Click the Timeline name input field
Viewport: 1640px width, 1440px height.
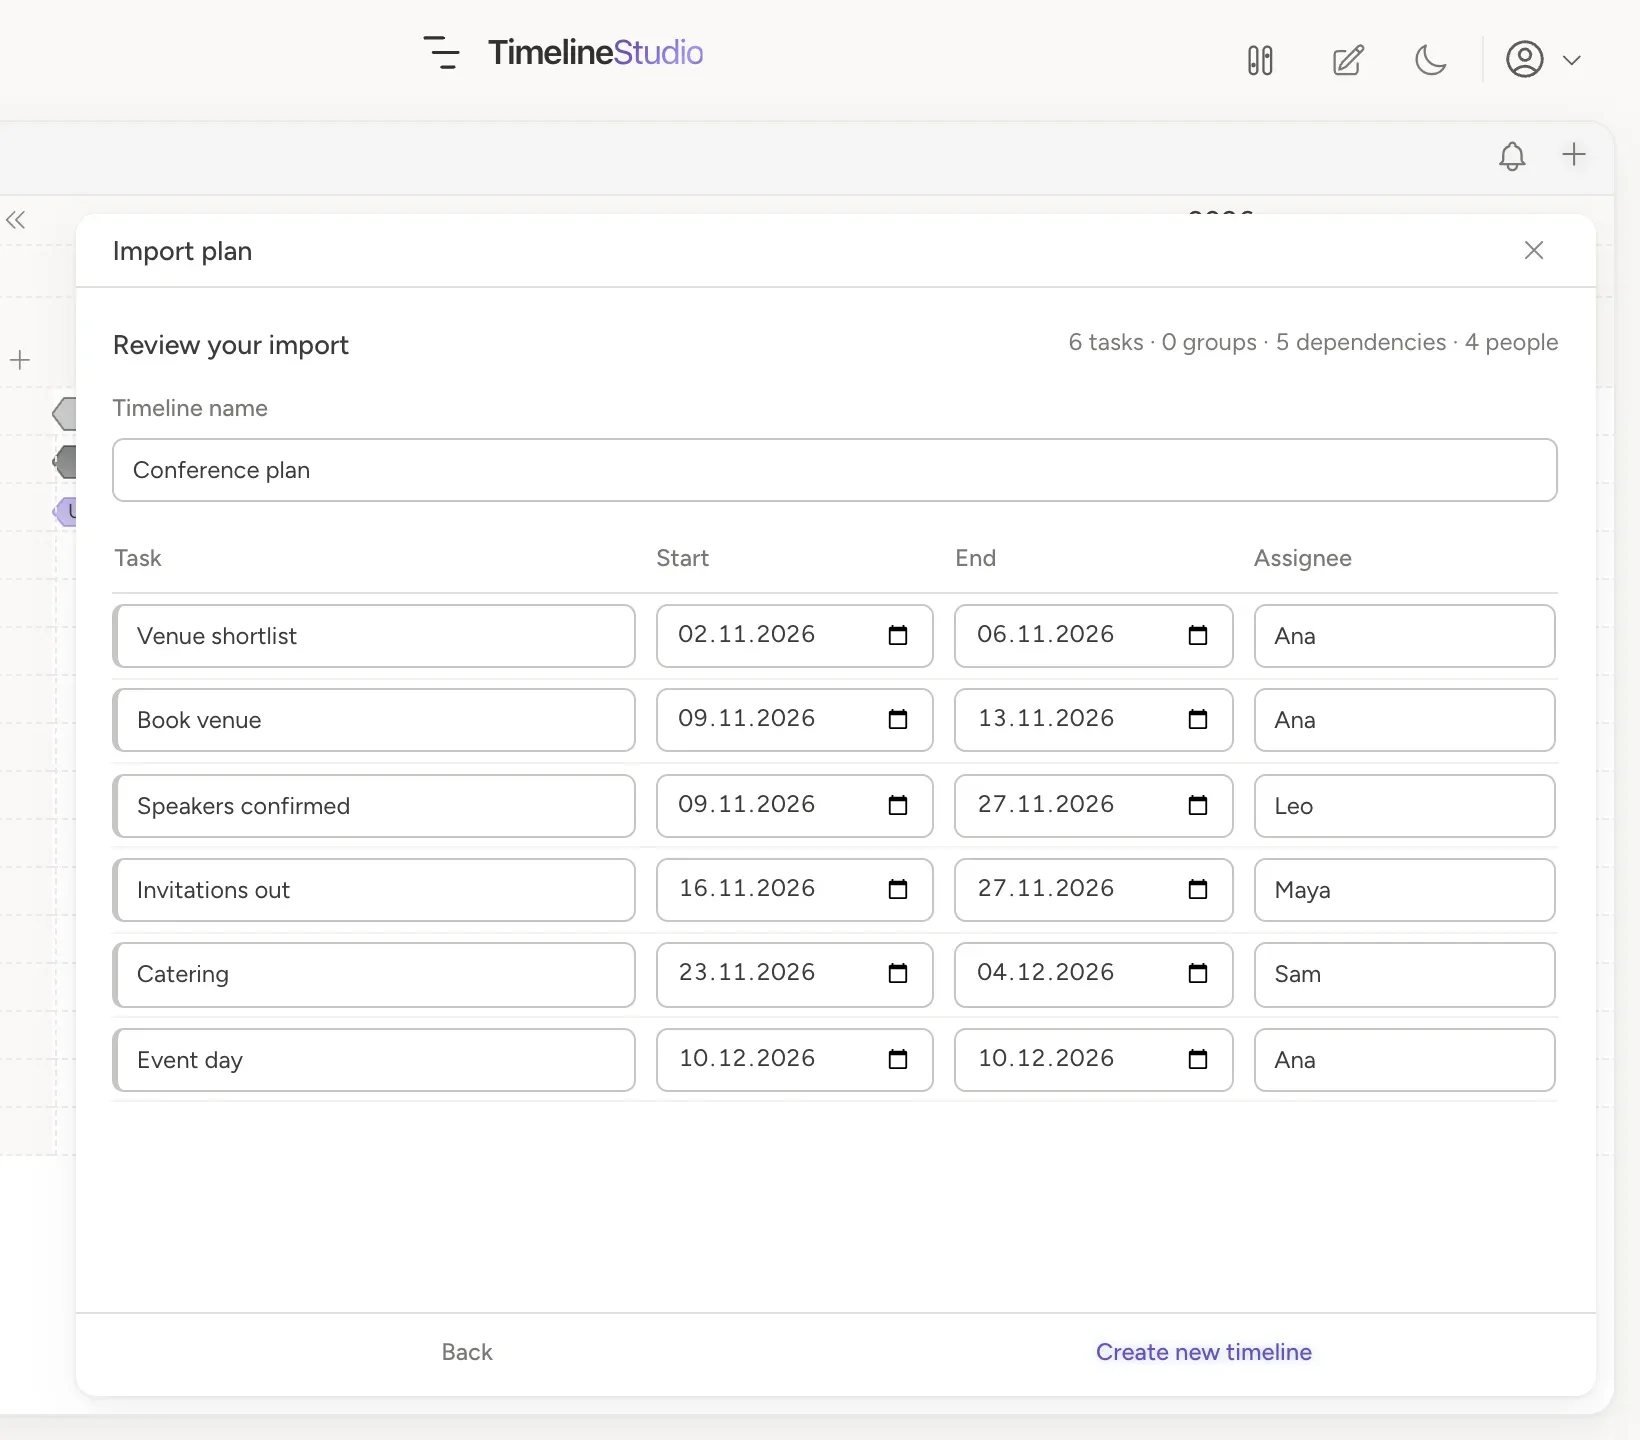tap(835, 470)
